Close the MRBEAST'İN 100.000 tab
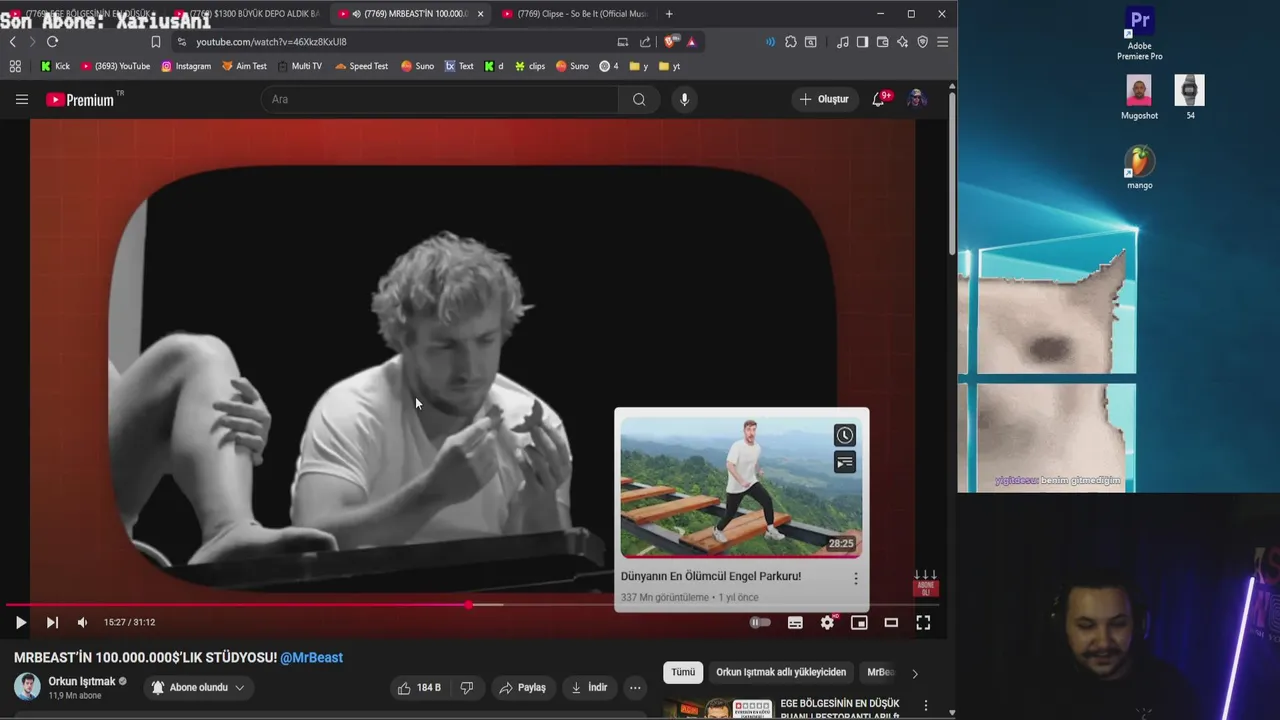 pyautogui.click(x=481, y=14)
